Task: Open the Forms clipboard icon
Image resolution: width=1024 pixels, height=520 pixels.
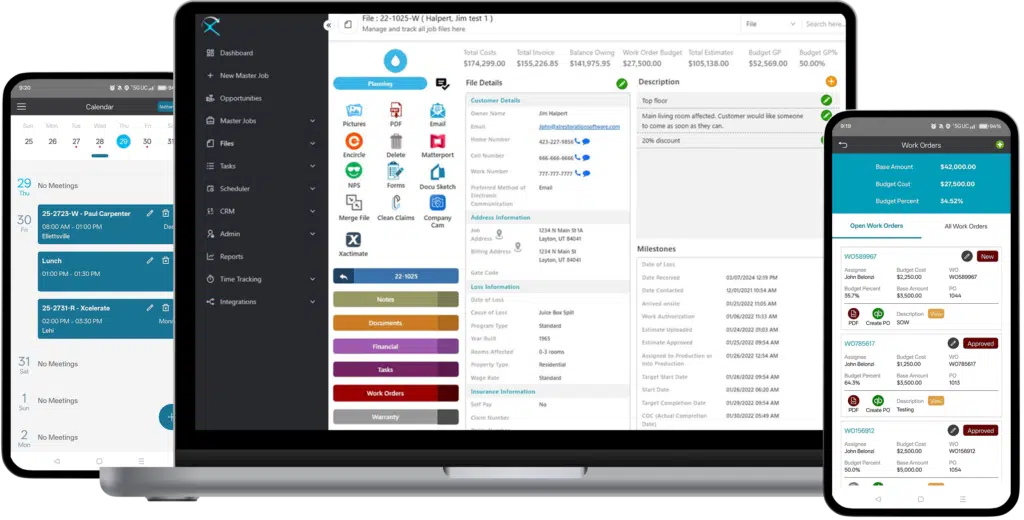Action: [396, 171]
